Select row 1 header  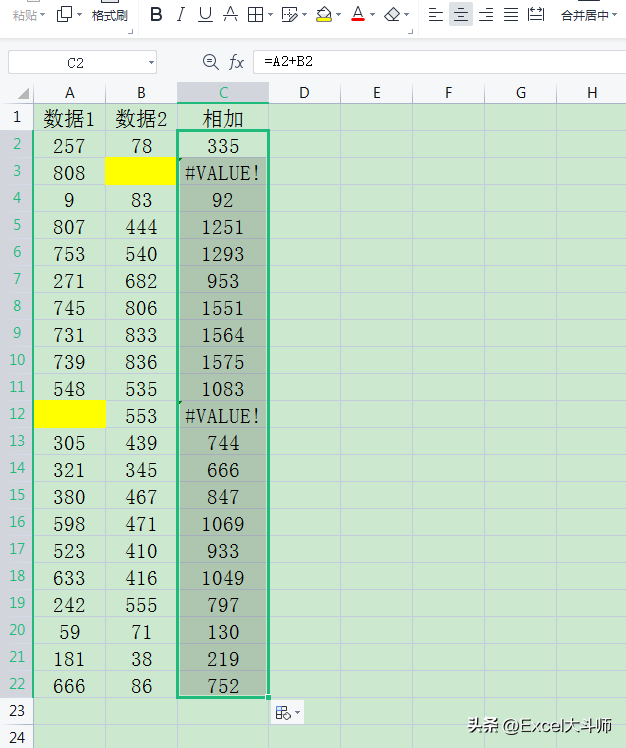17,117
